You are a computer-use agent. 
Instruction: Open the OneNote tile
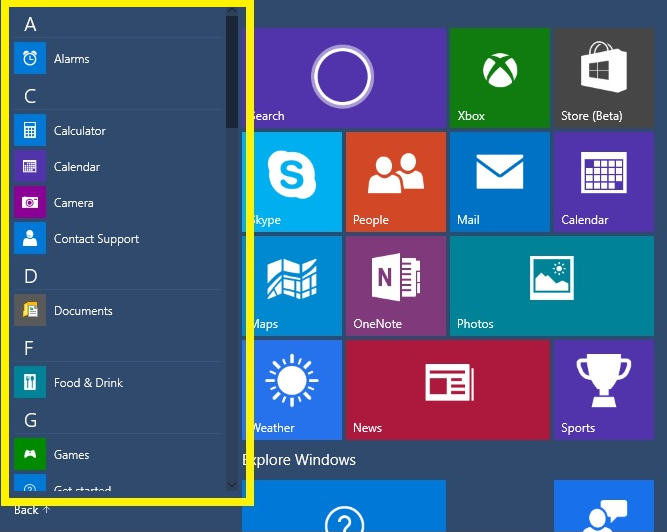coord(396,286)
